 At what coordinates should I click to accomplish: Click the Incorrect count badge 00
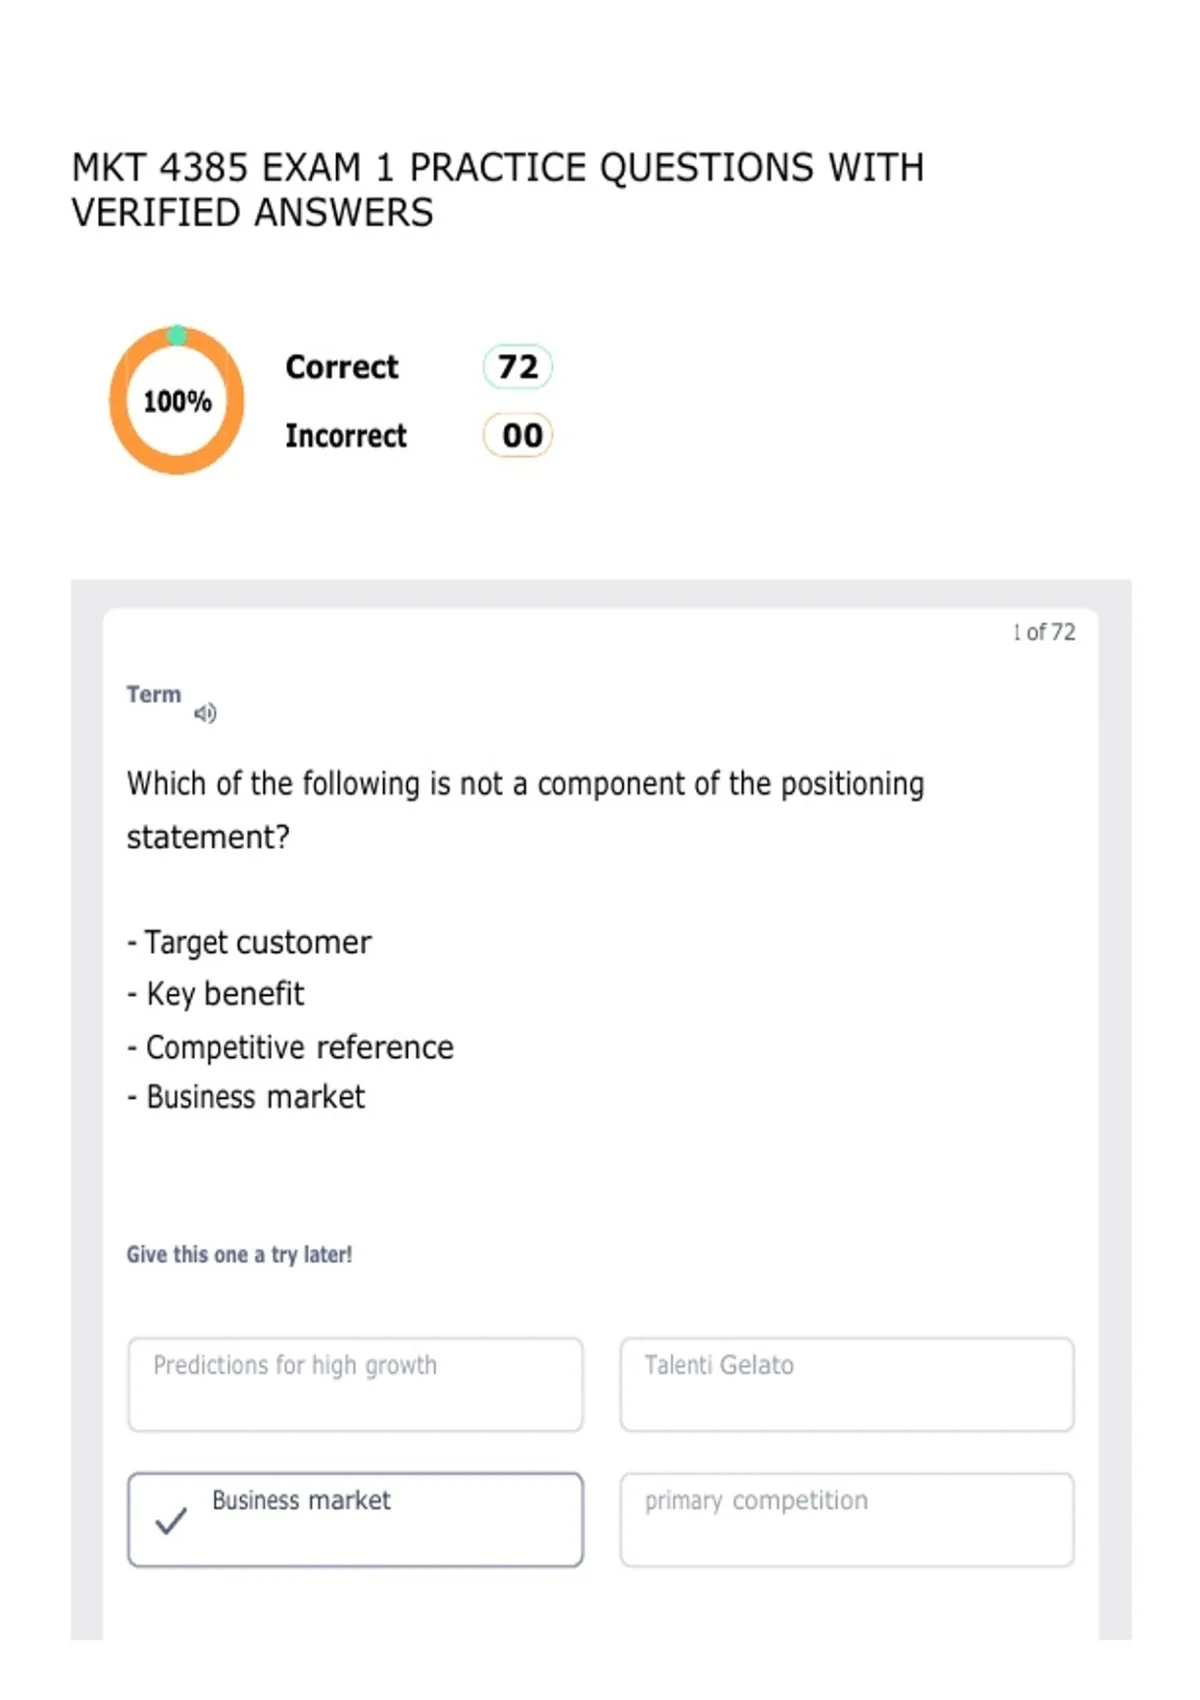tap(518, 435)
